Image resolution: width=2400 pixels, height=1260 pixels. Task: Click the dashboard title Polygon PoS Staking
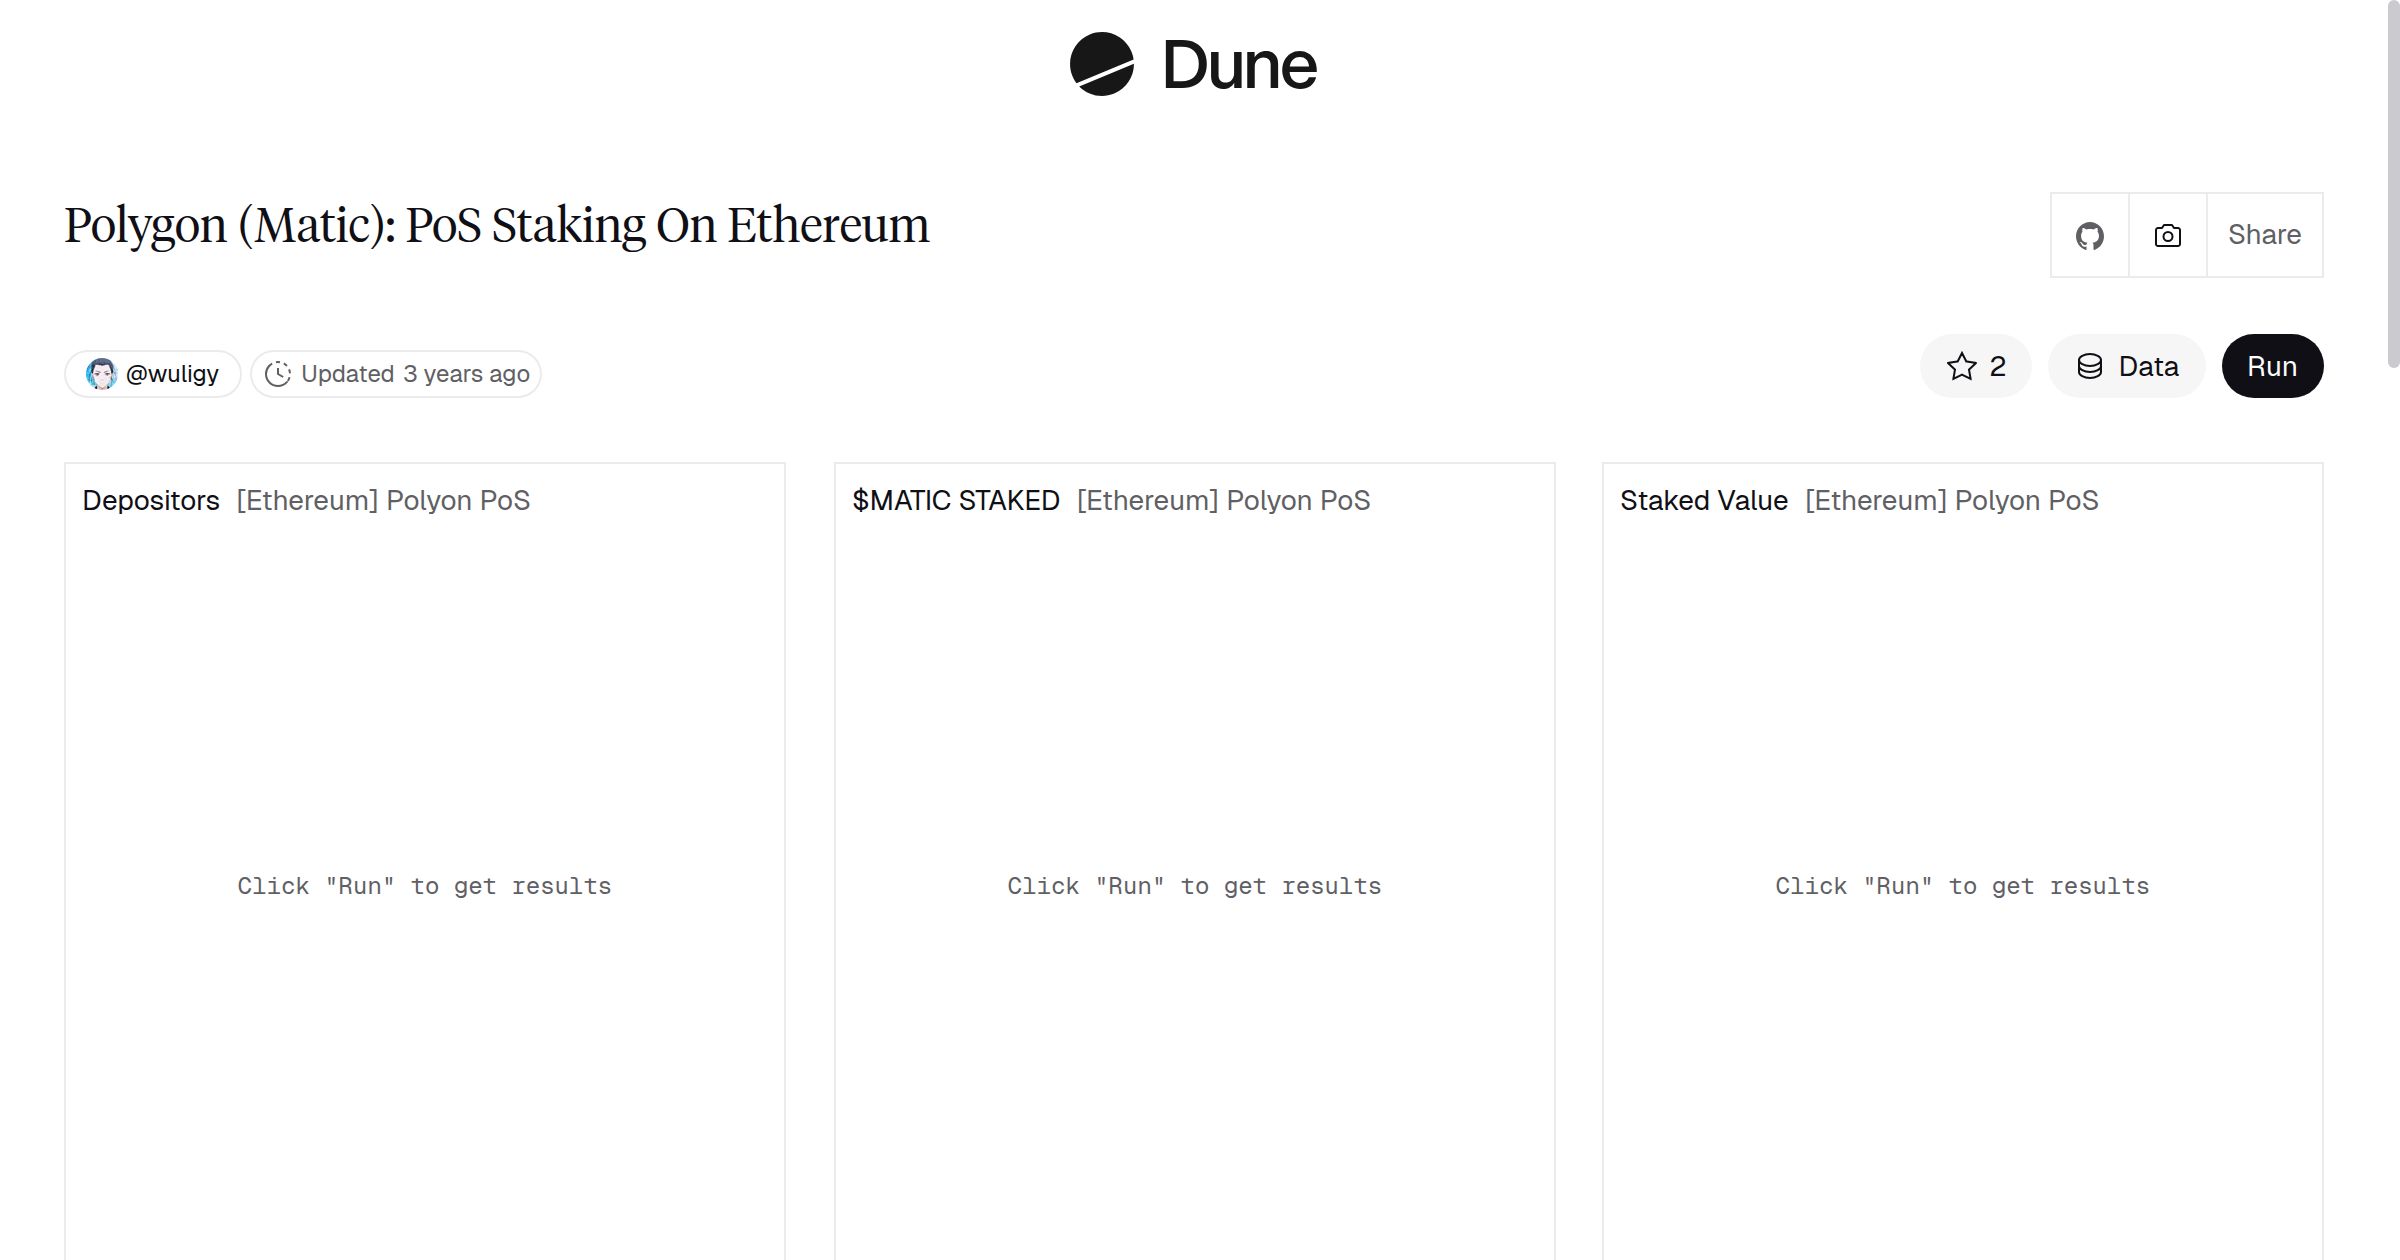(496, 225)
